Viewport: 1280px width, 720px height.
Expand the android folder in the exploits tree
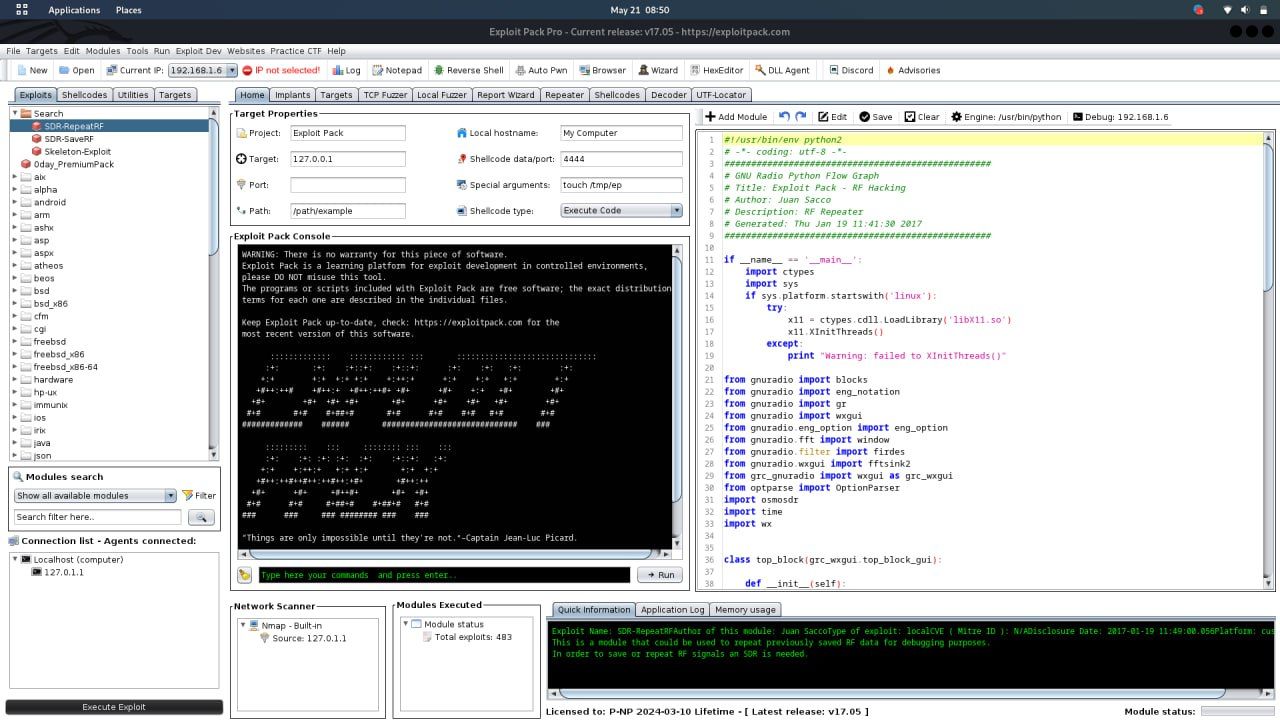[x=15, y=202]
